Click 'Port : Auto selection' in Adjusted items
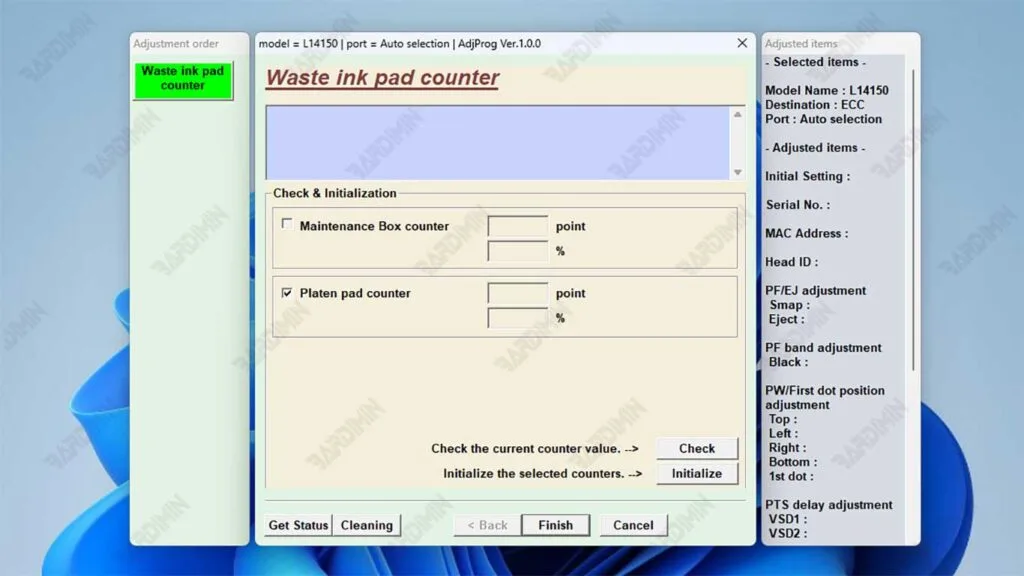Screen dimensions: 1024x576 point(824,120)
